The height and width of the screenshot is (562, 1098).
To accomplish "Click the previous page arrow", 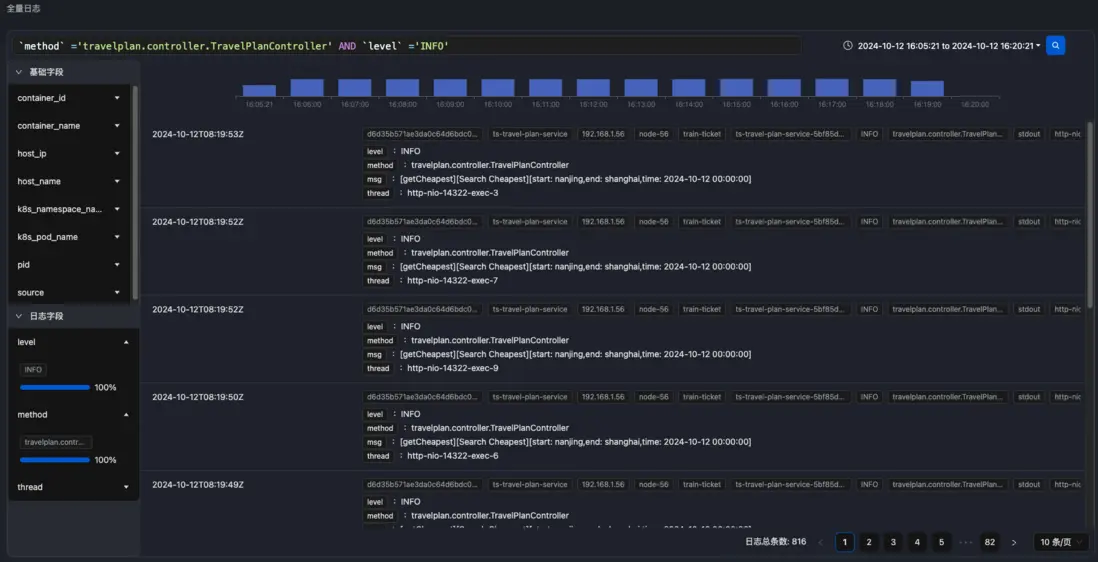I will click(821, 542).
